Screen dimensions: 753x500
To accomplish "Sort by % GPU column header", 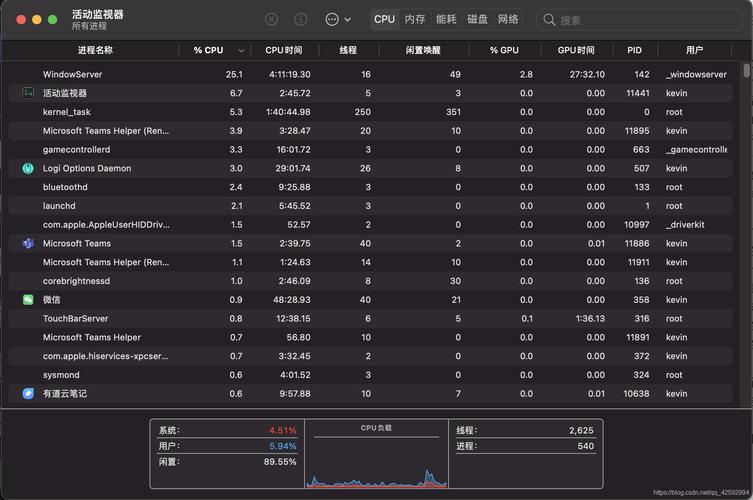I will pos(504,50).
